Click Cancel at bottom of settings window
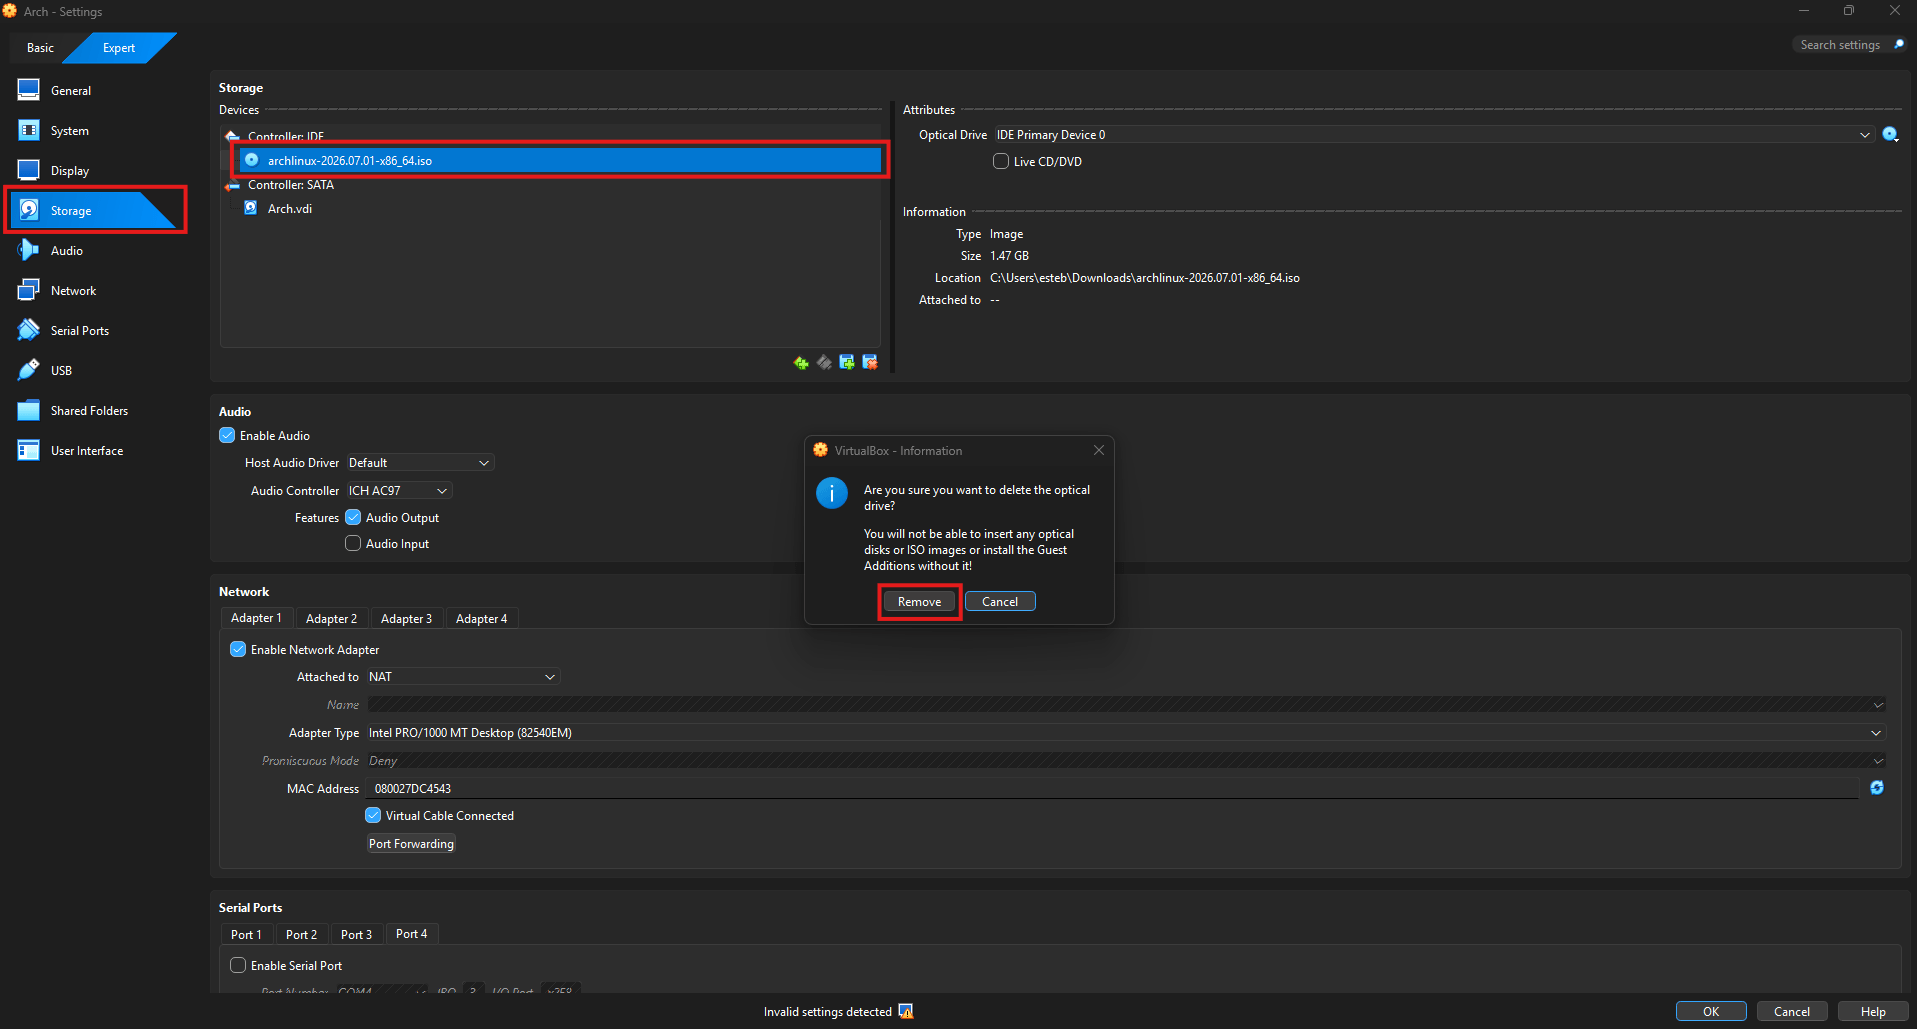Screen dimensions: 1917x1029 tap(1792, 1011)
